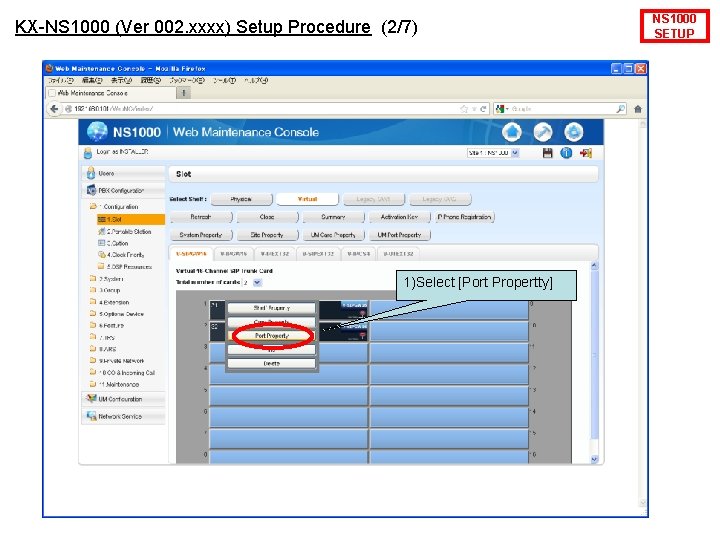
Task: Expand the 4.Extension folder
Action: 93,302
